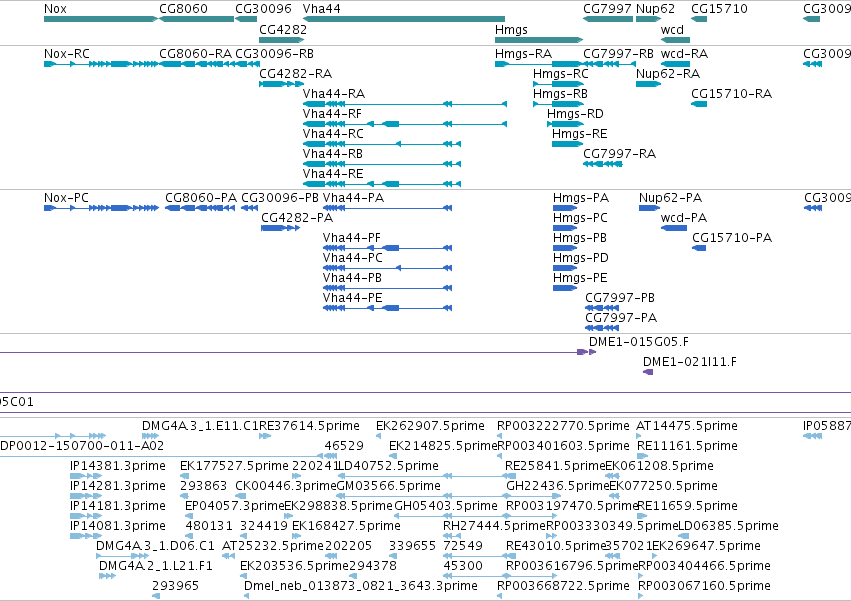Click the CG7997-PB protein feature
Viewport: 851px width, 601px height.
(x=602, y=308)
